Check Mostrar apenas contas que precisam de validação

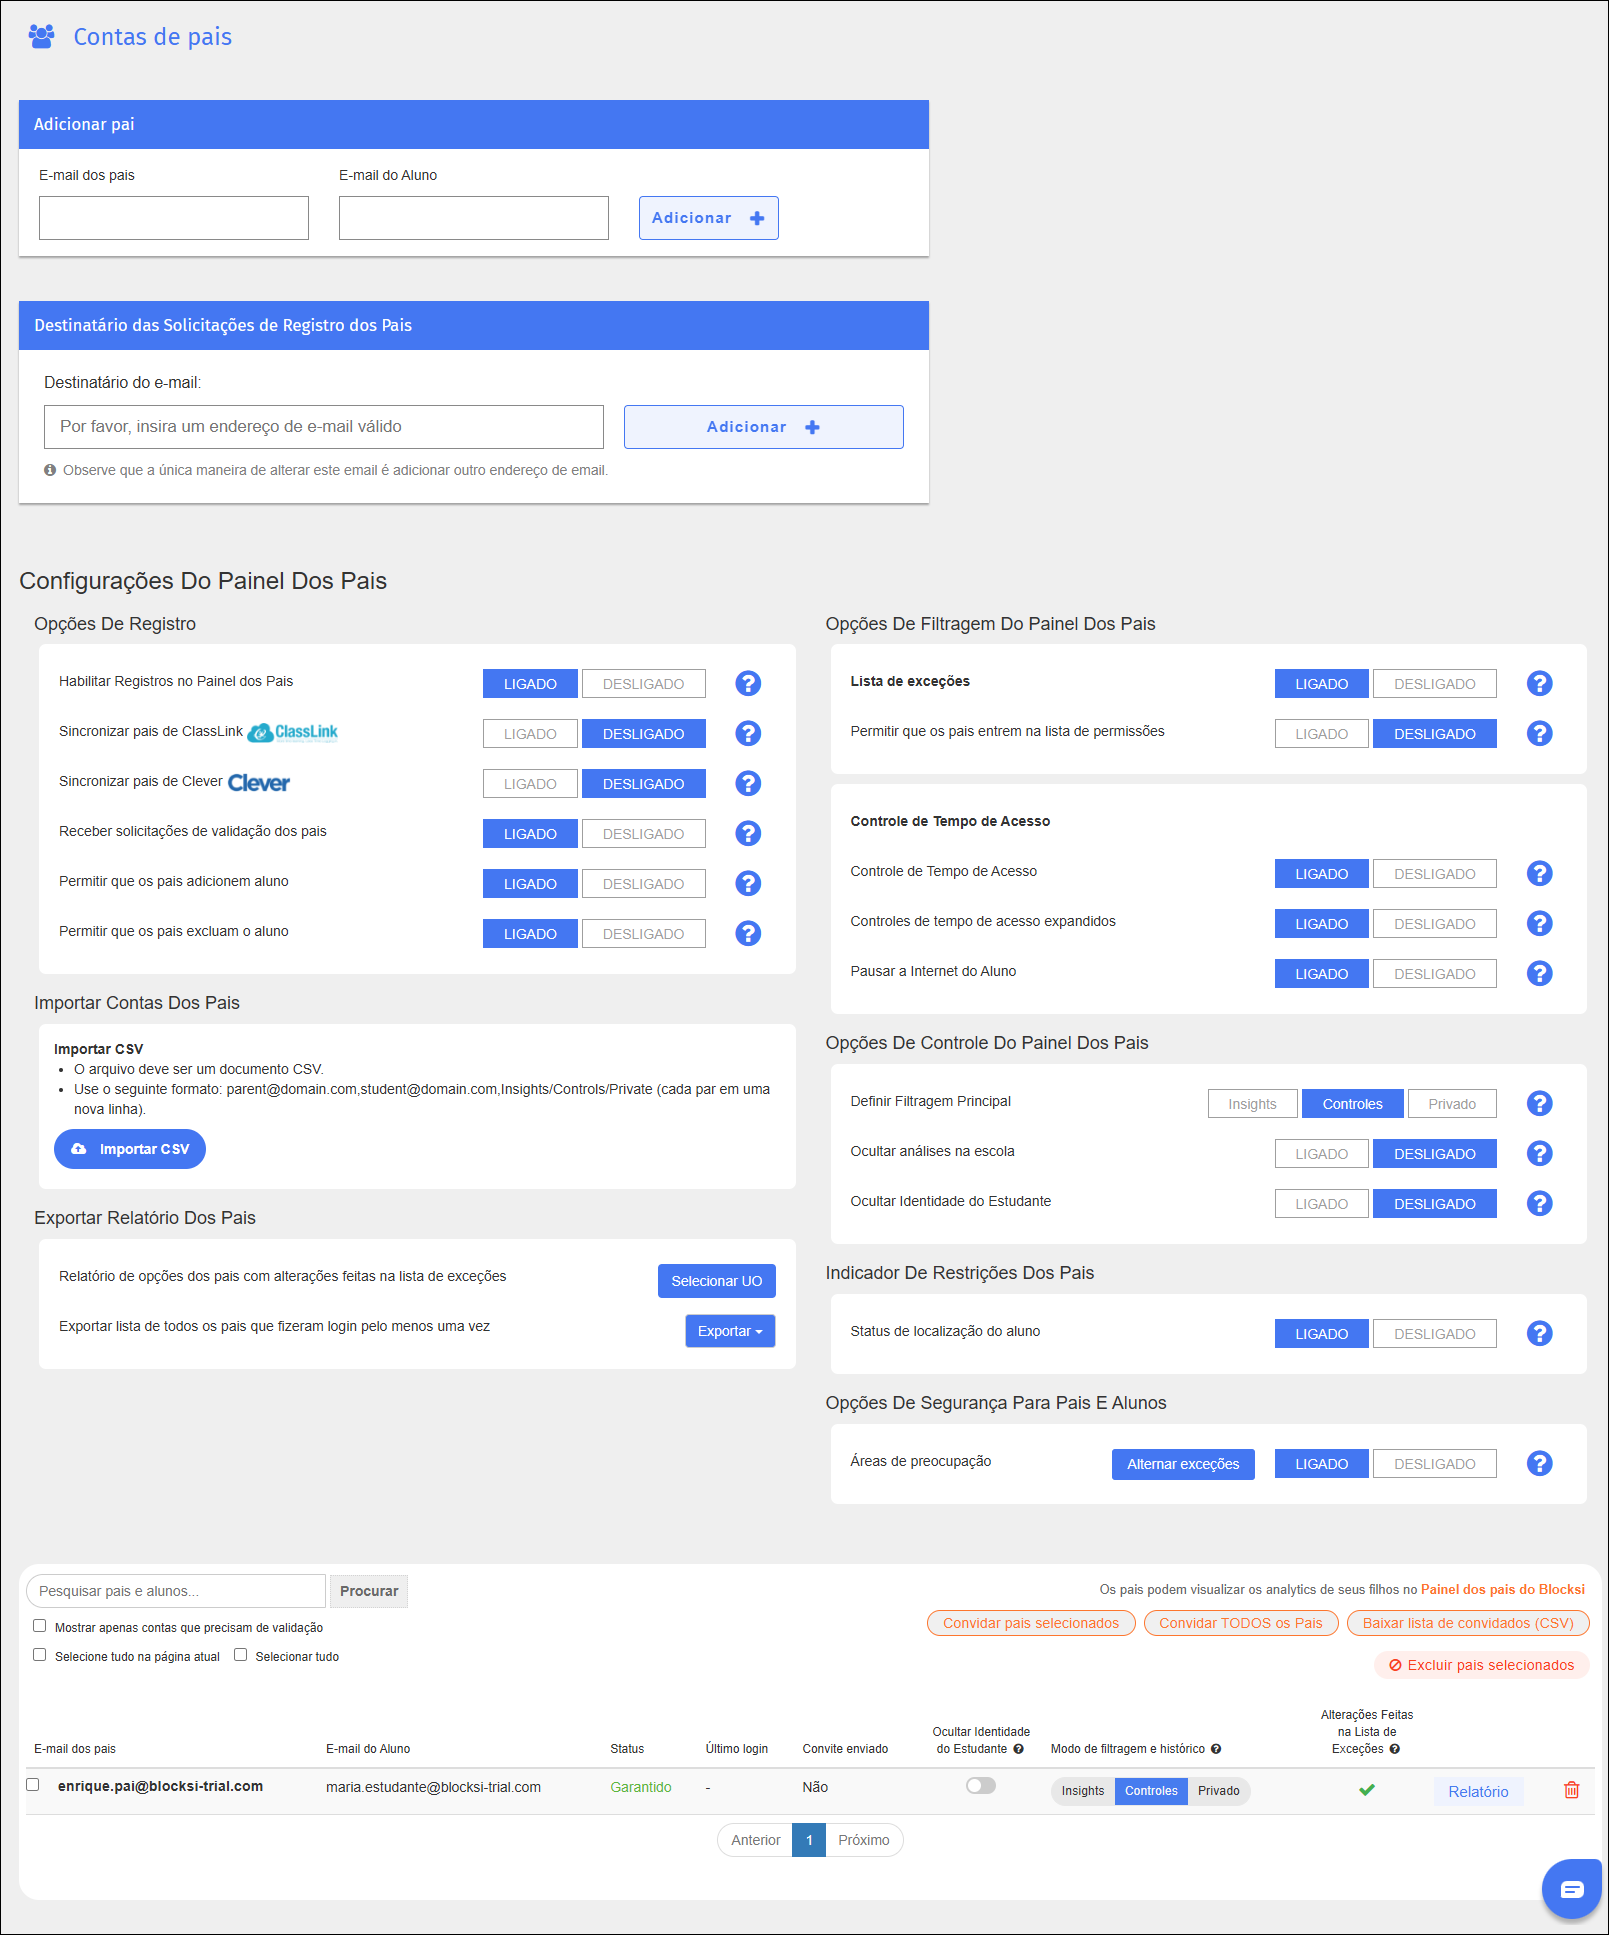tap(40, 1626)
